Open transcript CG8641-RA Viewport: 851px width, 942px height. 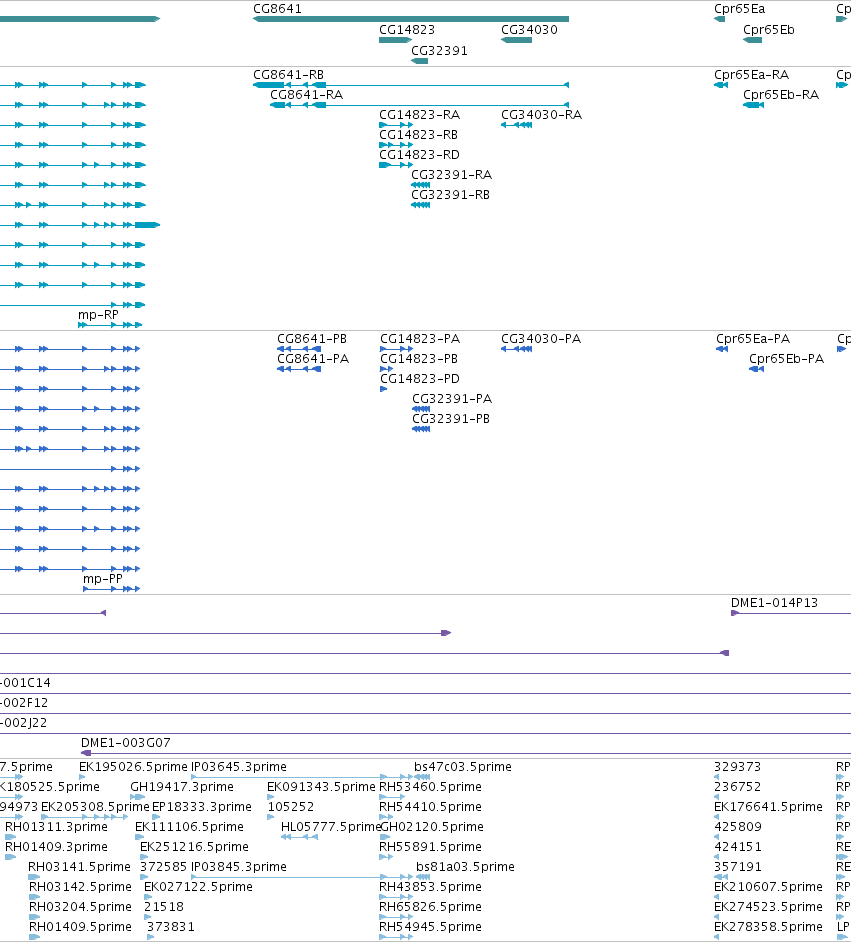click(x=419, y=105)
